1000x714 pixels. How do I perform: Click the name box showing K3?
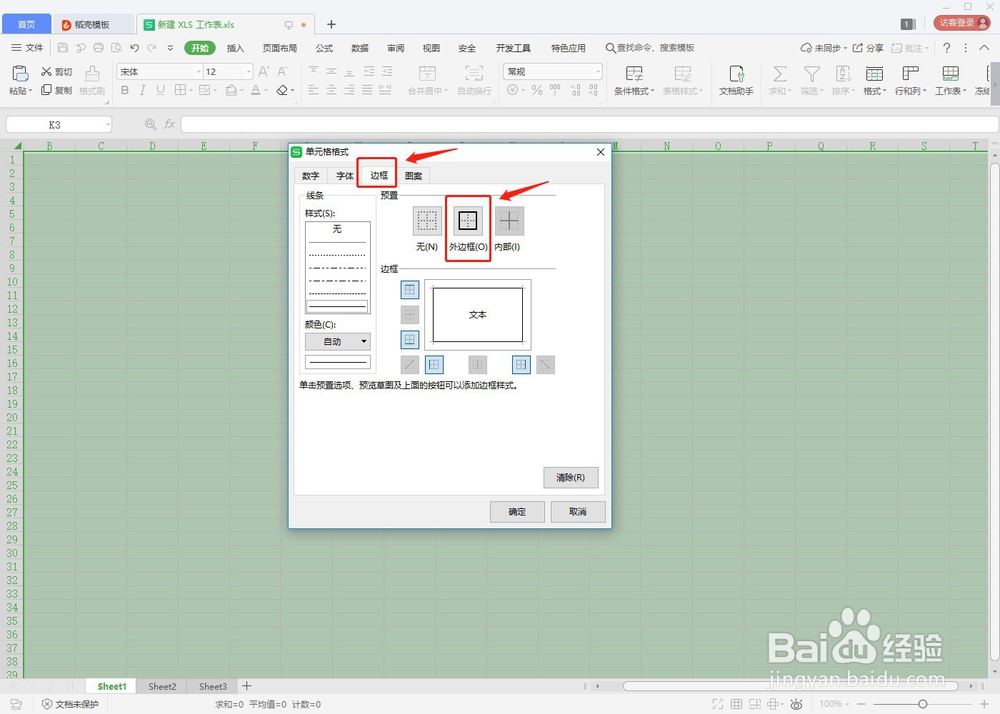[x=59, y=125]
